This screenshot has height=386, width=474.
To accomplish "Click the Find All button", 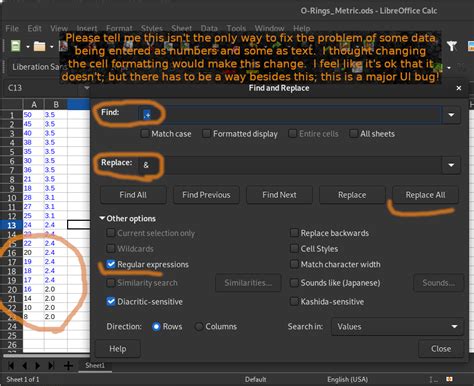I will coord(133,195).
